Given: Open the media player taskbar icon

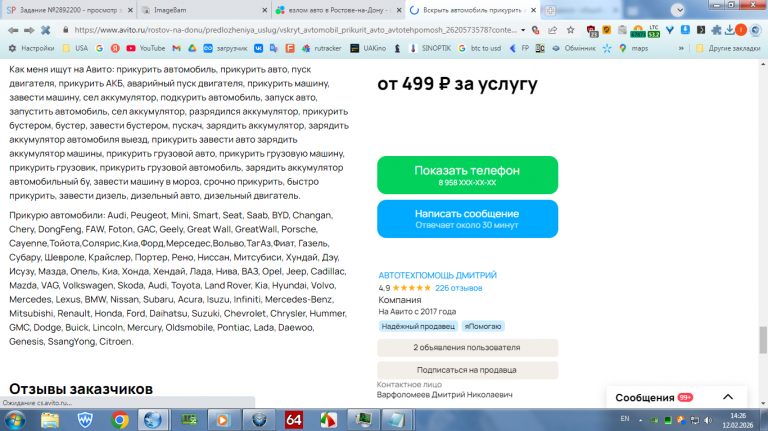Looking at the screenshot, I should [x=223, y=420].
